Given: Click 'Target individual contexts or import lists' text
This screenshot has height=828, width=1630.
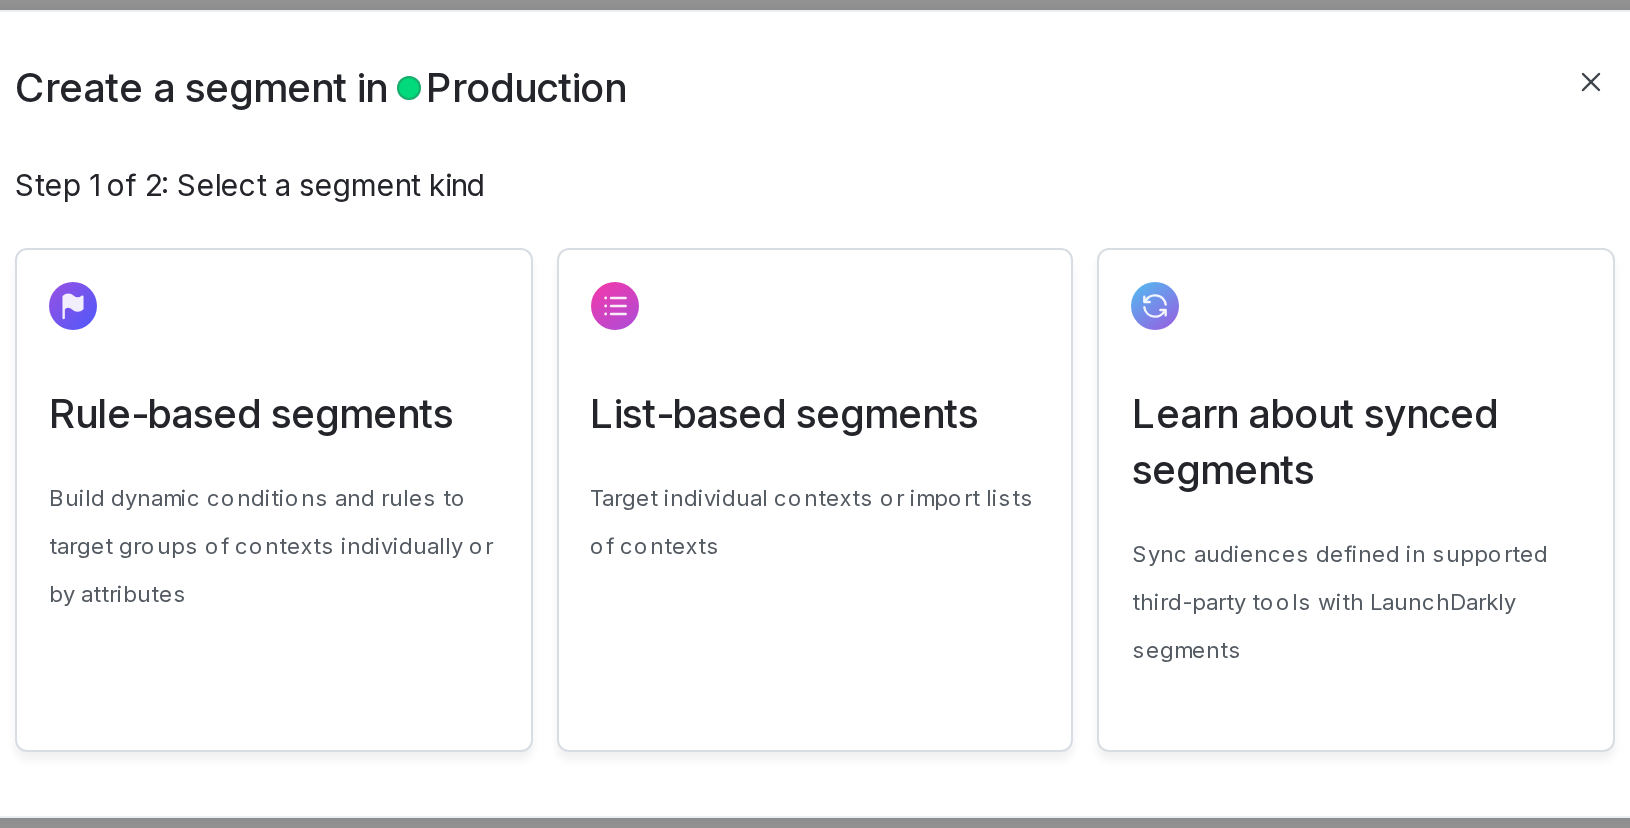Looking at the screenshot, I should pos(811,522).
